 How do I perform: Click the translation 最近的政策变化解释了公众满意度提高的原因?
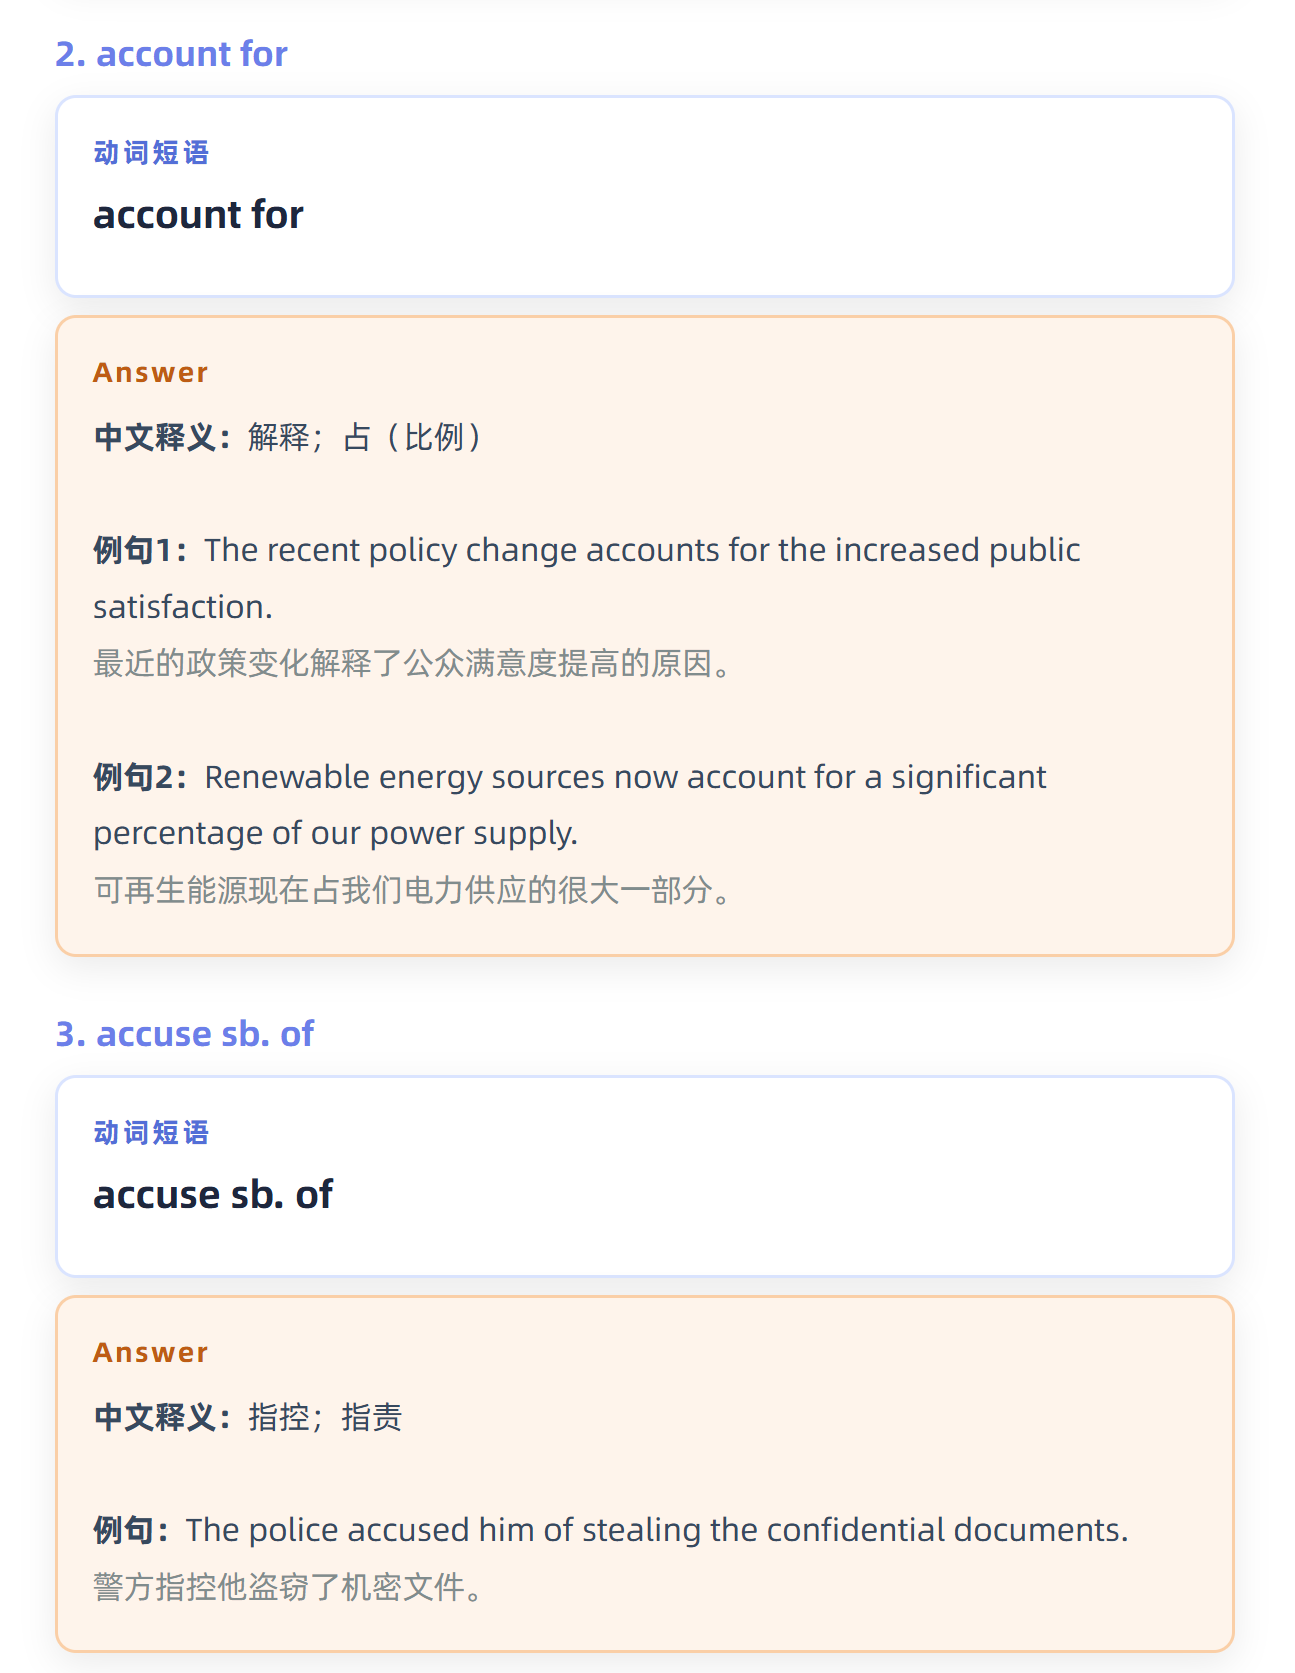point(413,663)
